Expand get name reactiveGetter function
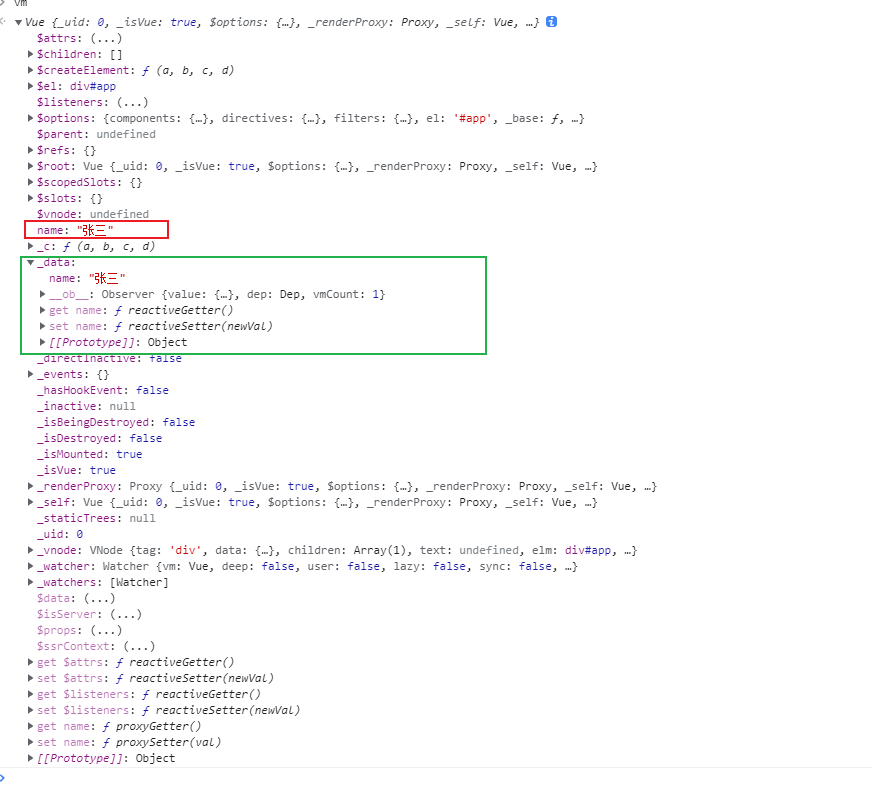 pyautogui.click(x=43, y=310)
